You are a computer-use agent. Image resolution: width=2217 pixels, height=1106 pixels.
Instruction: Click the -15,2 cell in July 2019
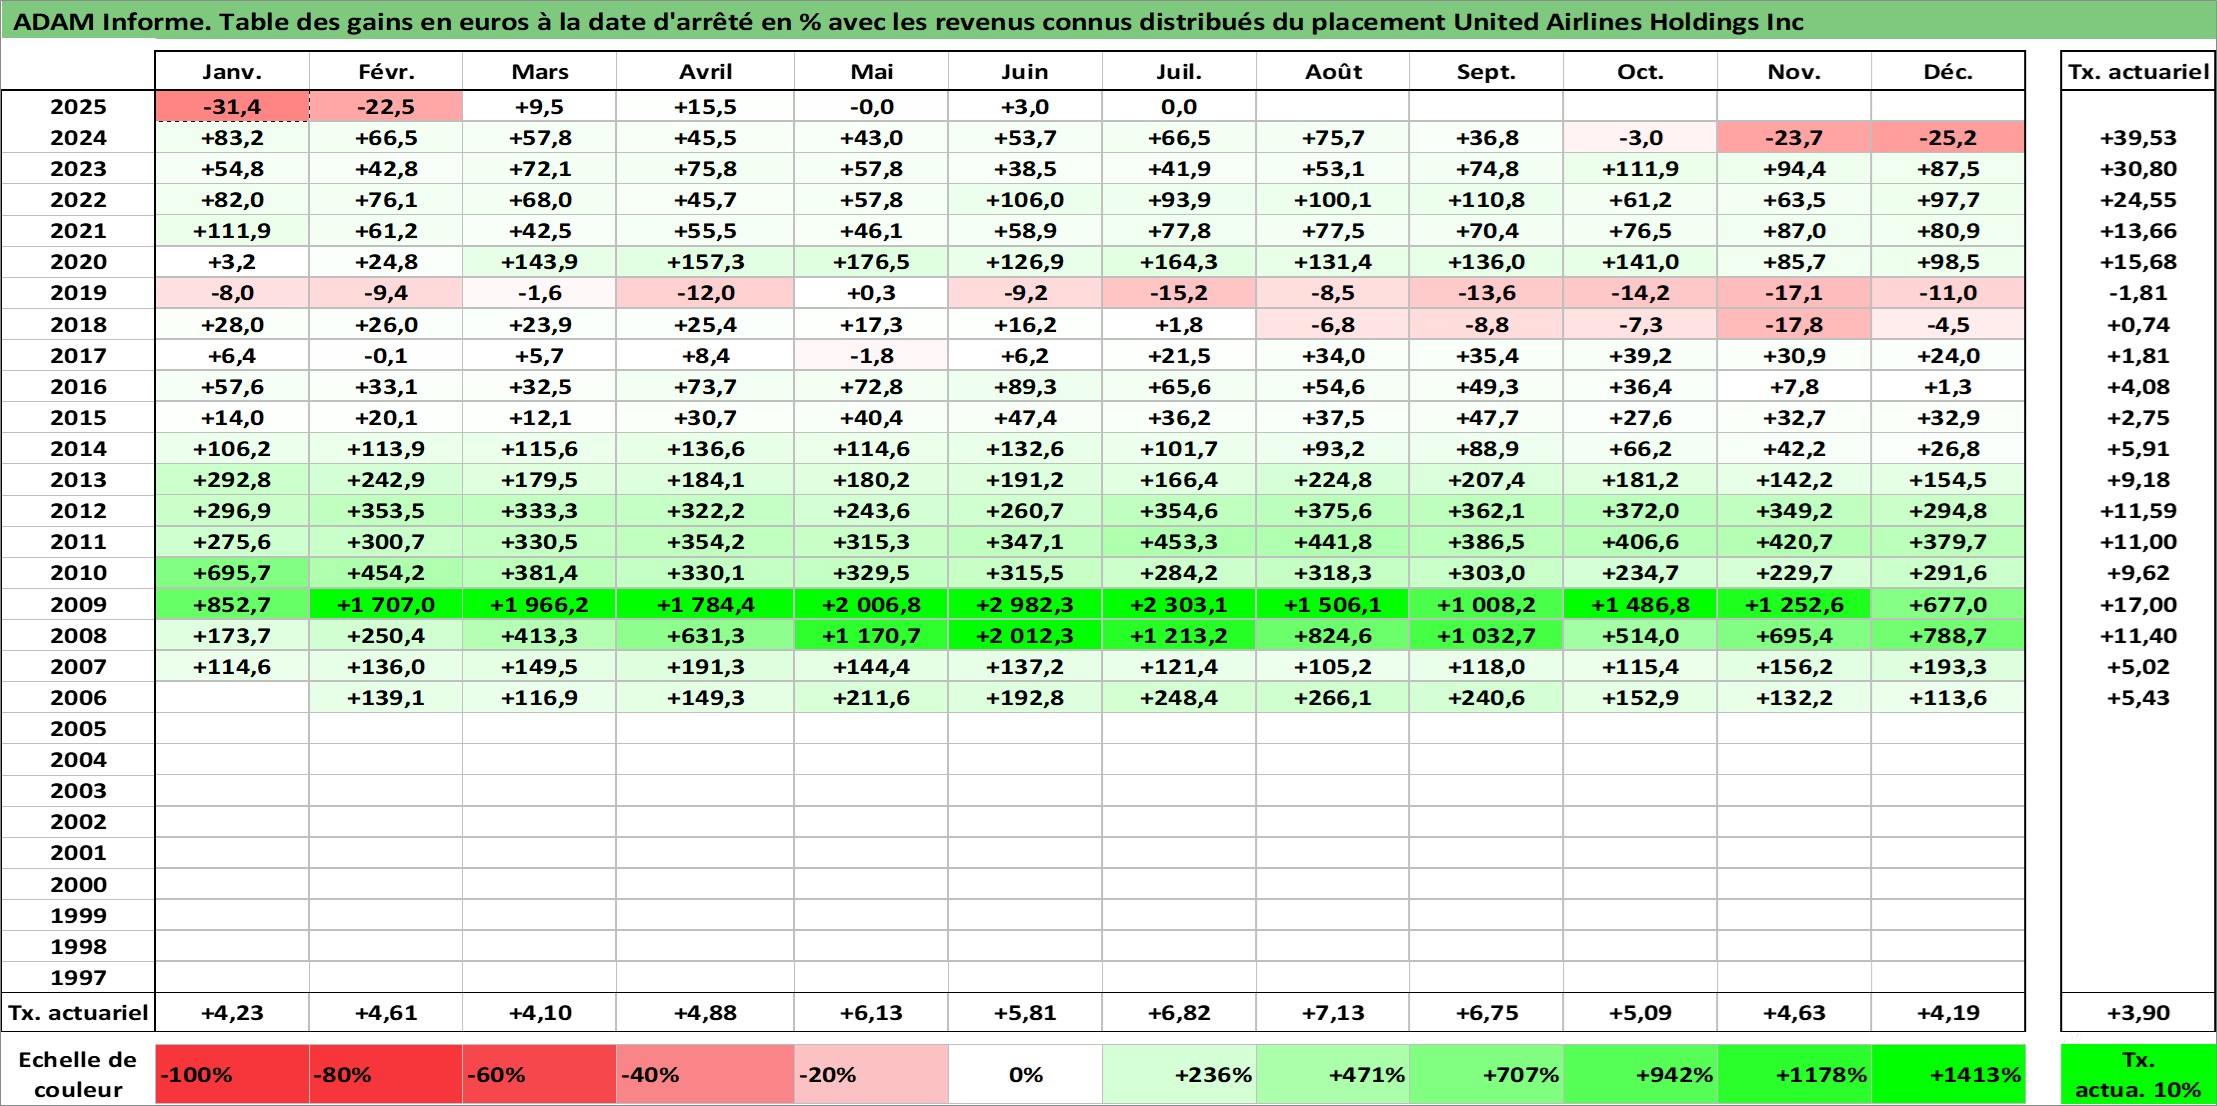click(1179, 293)
